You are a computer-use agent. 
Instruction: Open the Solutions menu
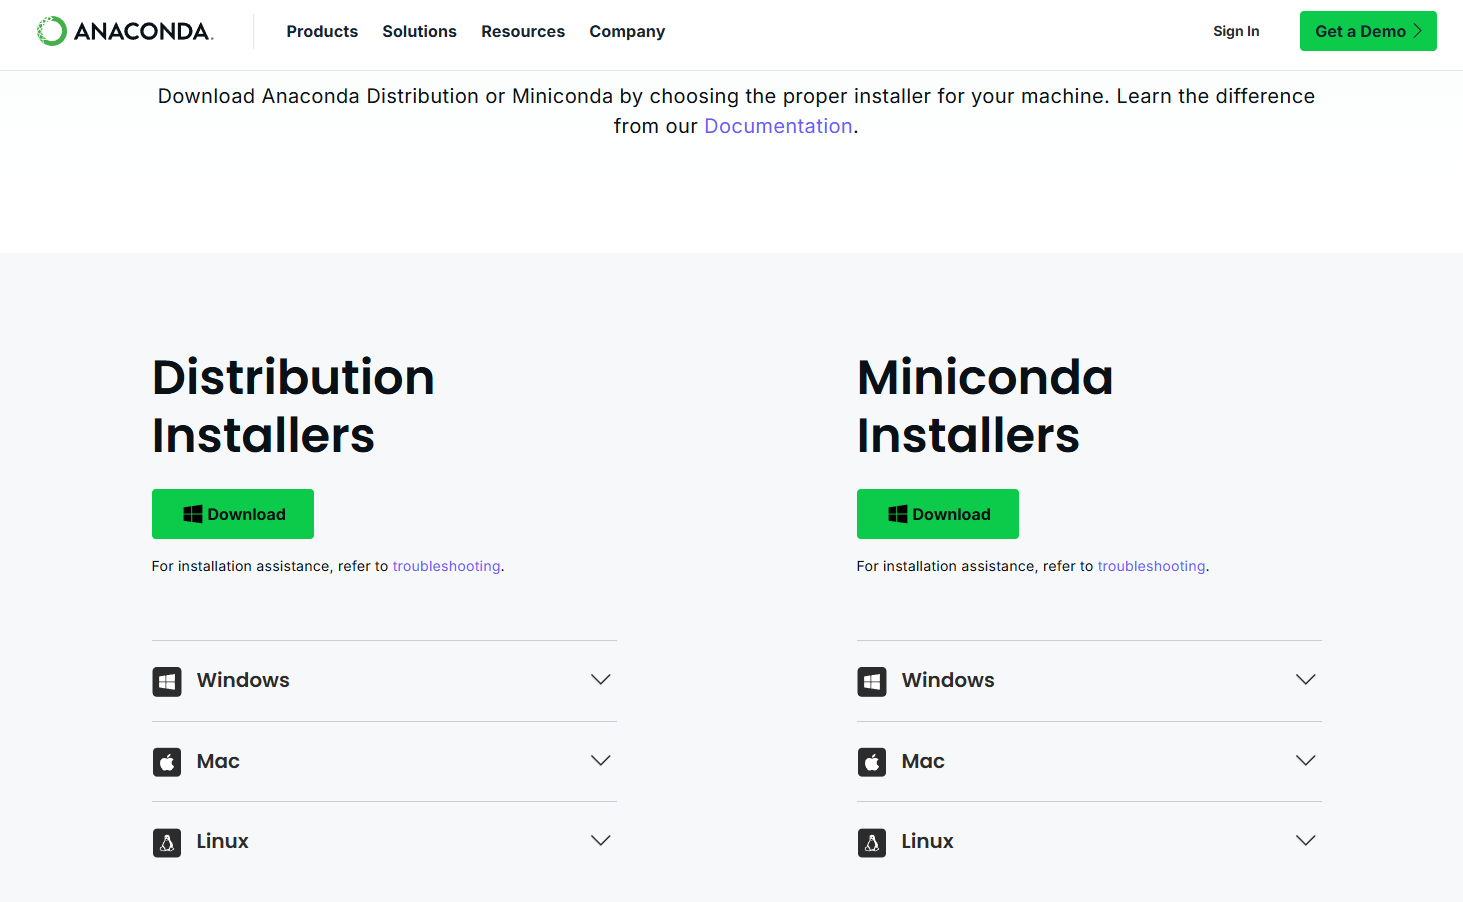point(419,31)
